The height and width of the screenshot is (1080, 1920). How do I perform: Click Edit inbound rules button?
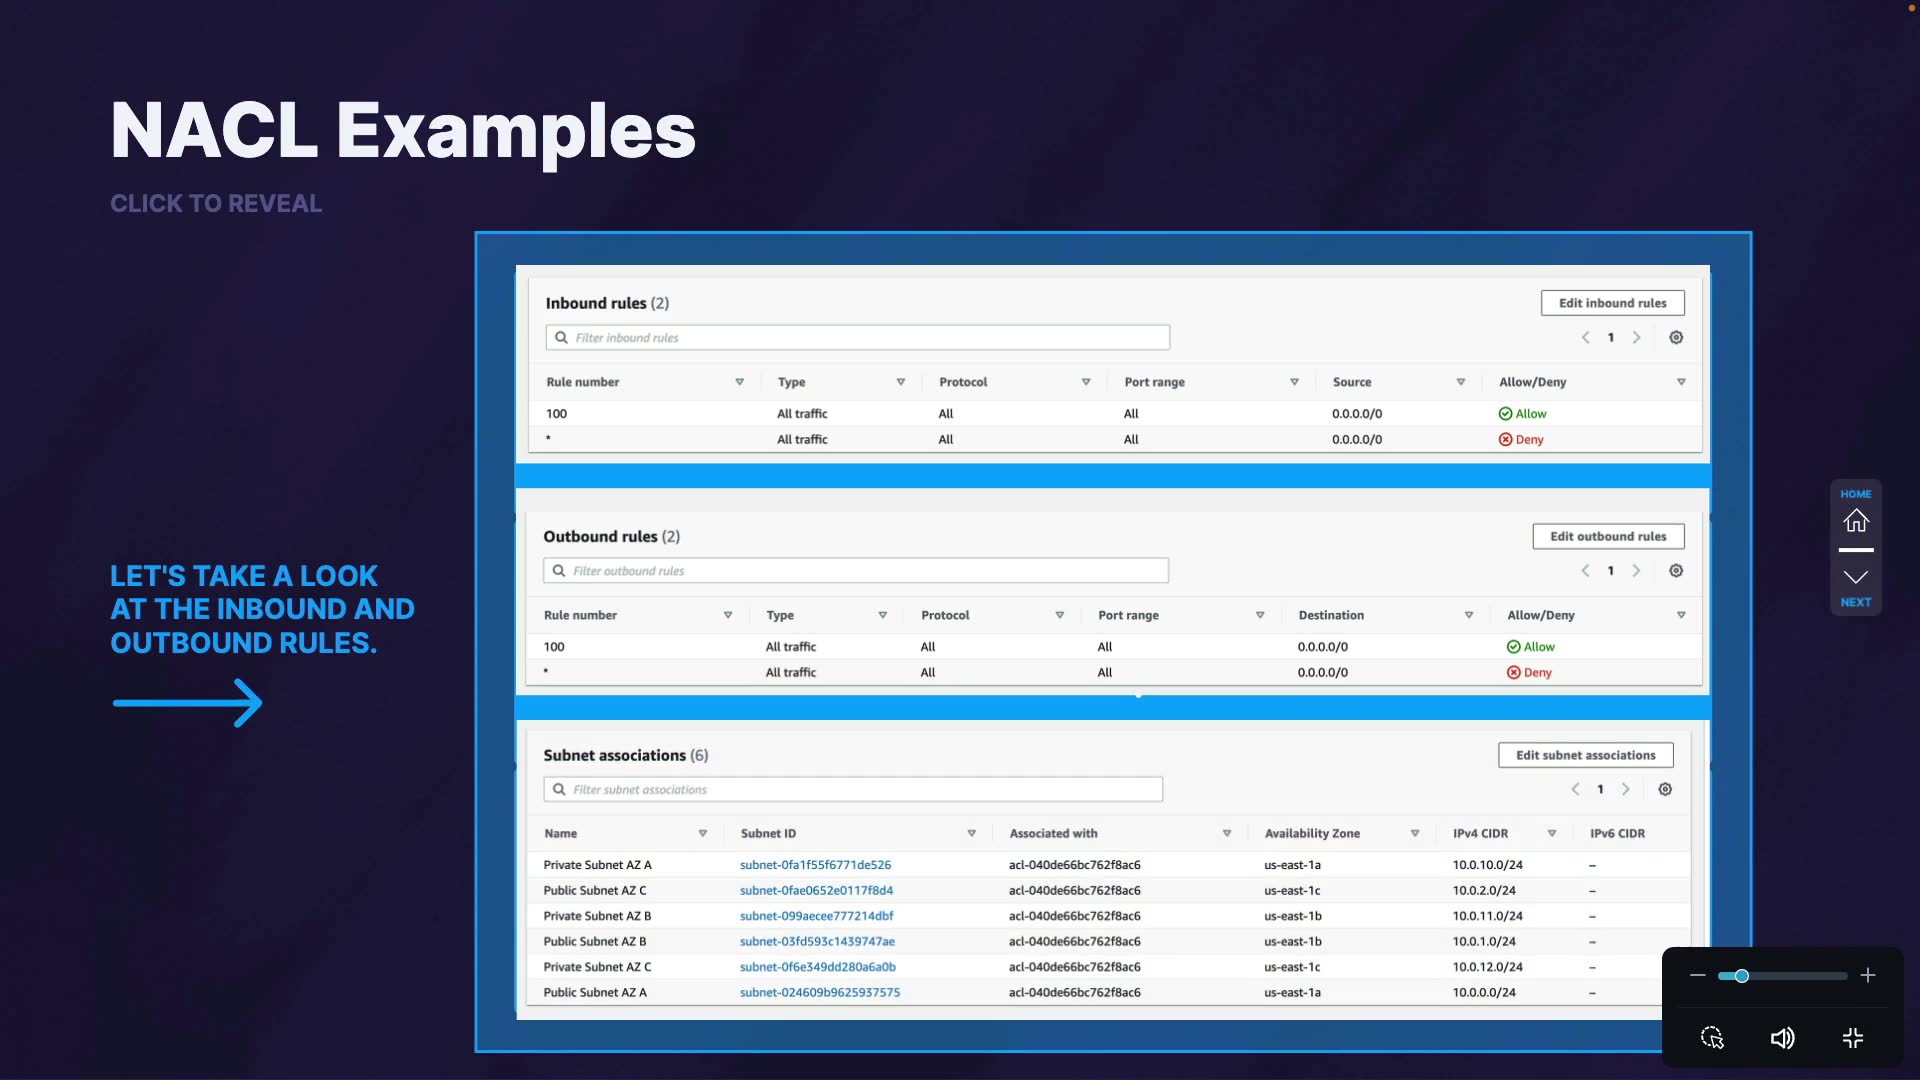[1612, 303]
